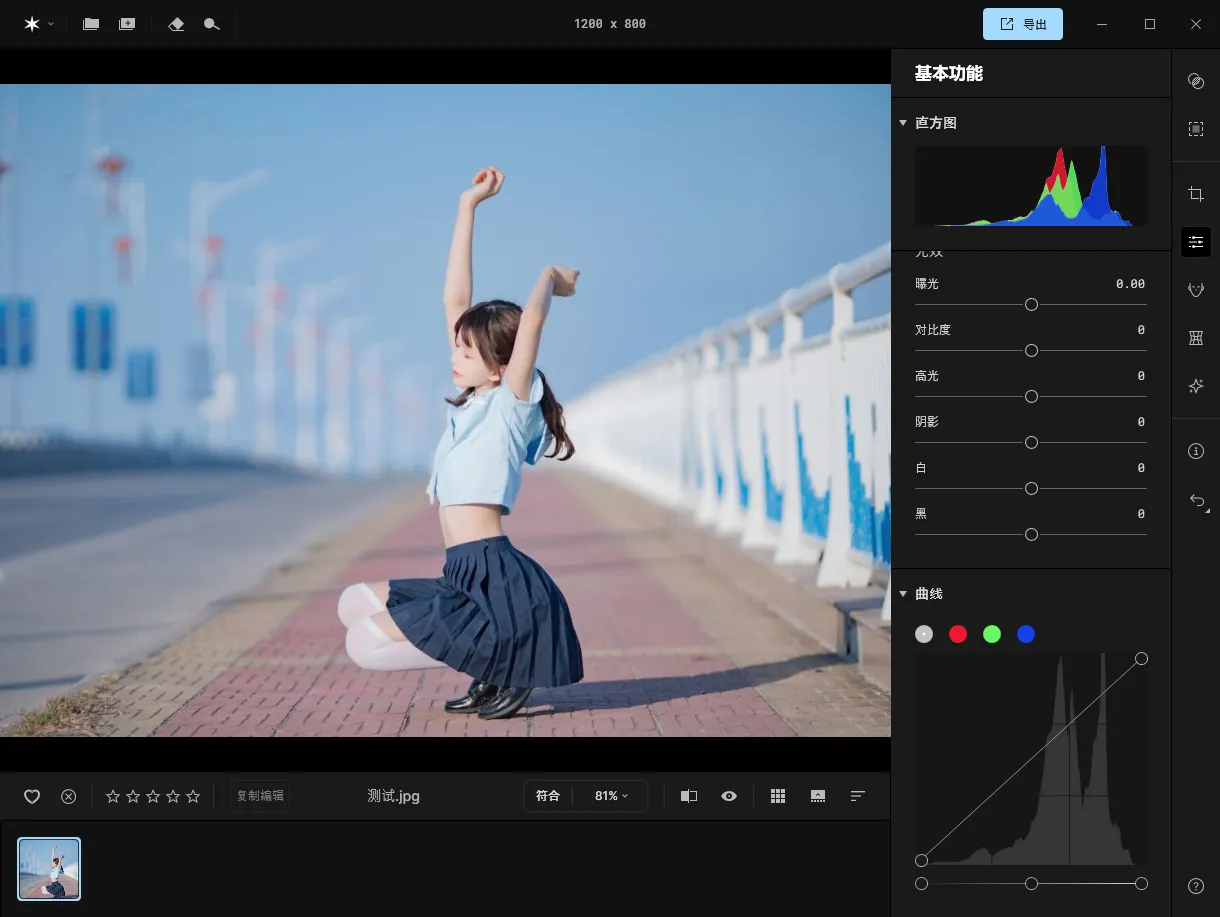Collapse the 曲线 curves section
The width and height of the screenshot is (1220, 917).
click(903, 594)
